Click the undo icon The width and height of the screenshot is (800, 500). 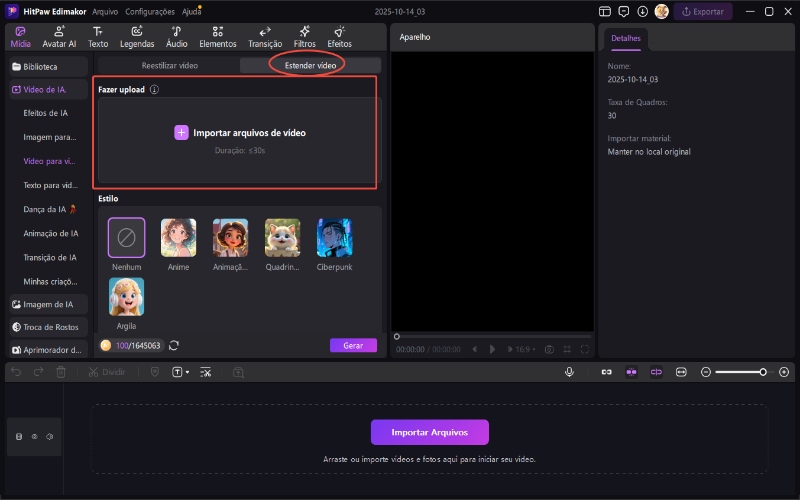click(16, 372)
